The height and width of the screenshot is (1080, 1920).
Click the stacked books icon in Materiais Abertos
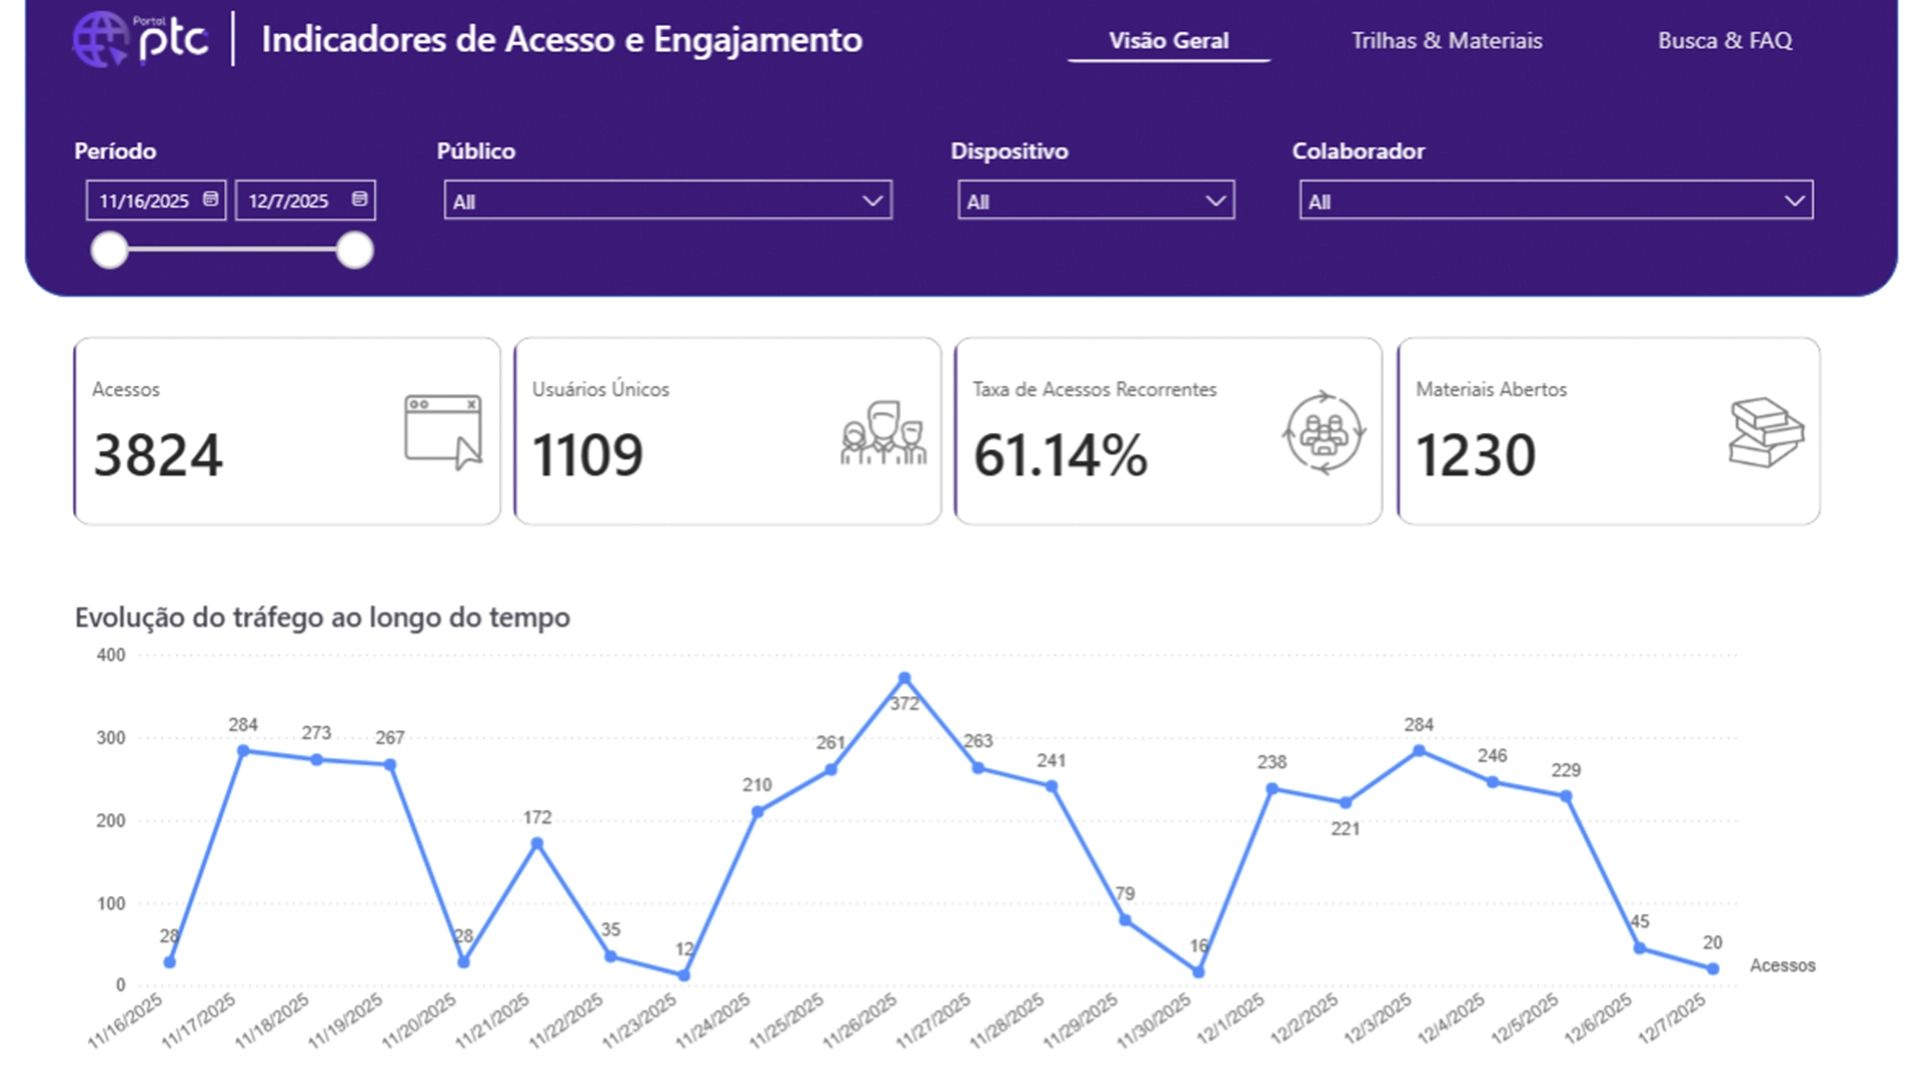coord(1766,432)
